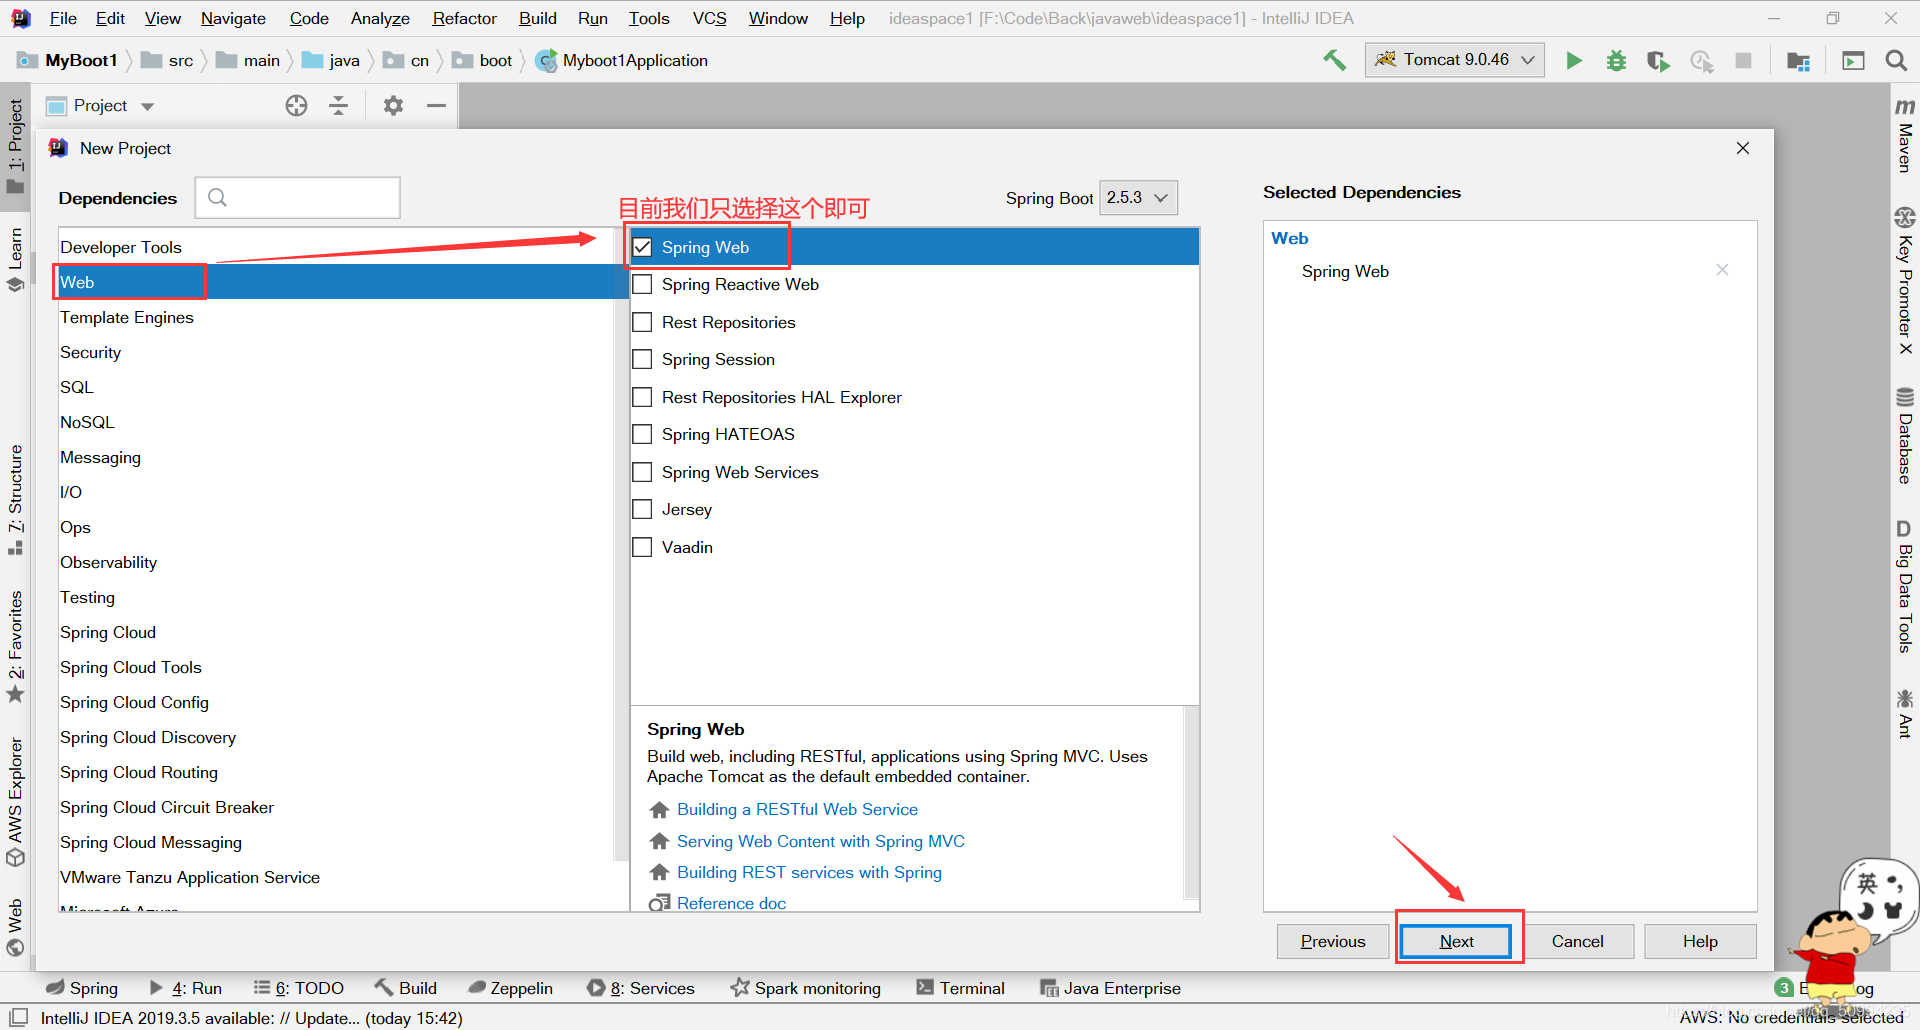1920x1030 pixels.
Task: Open the Spring Boot version dropdown
Action: [x=1138, y=198]
